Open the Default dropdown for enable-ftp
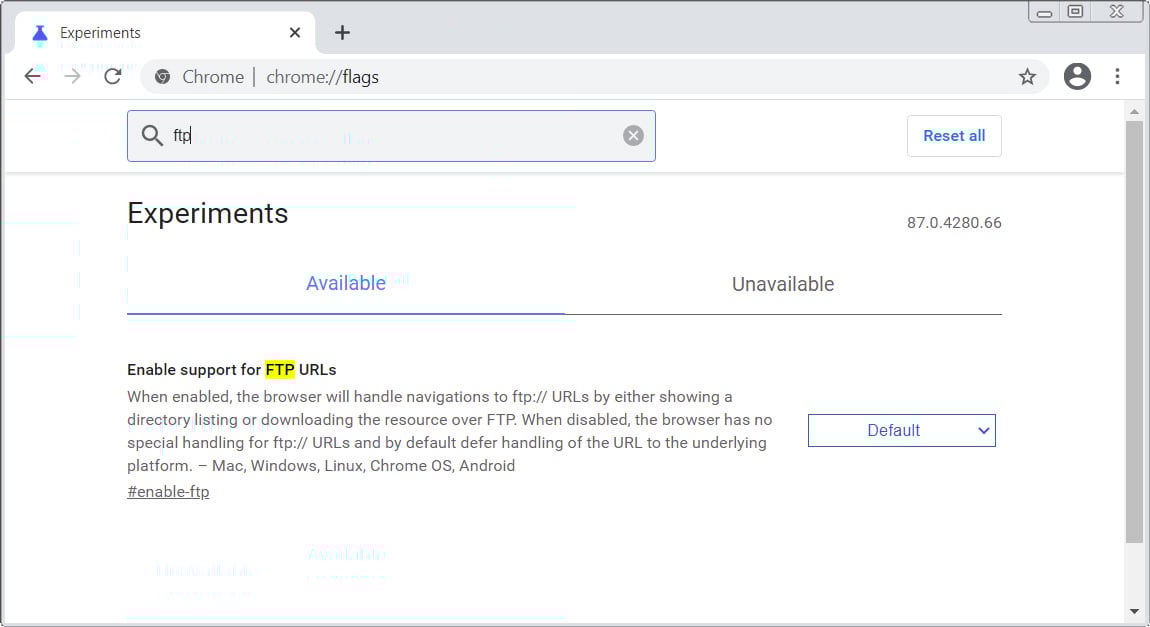 (x=901, y=430)
